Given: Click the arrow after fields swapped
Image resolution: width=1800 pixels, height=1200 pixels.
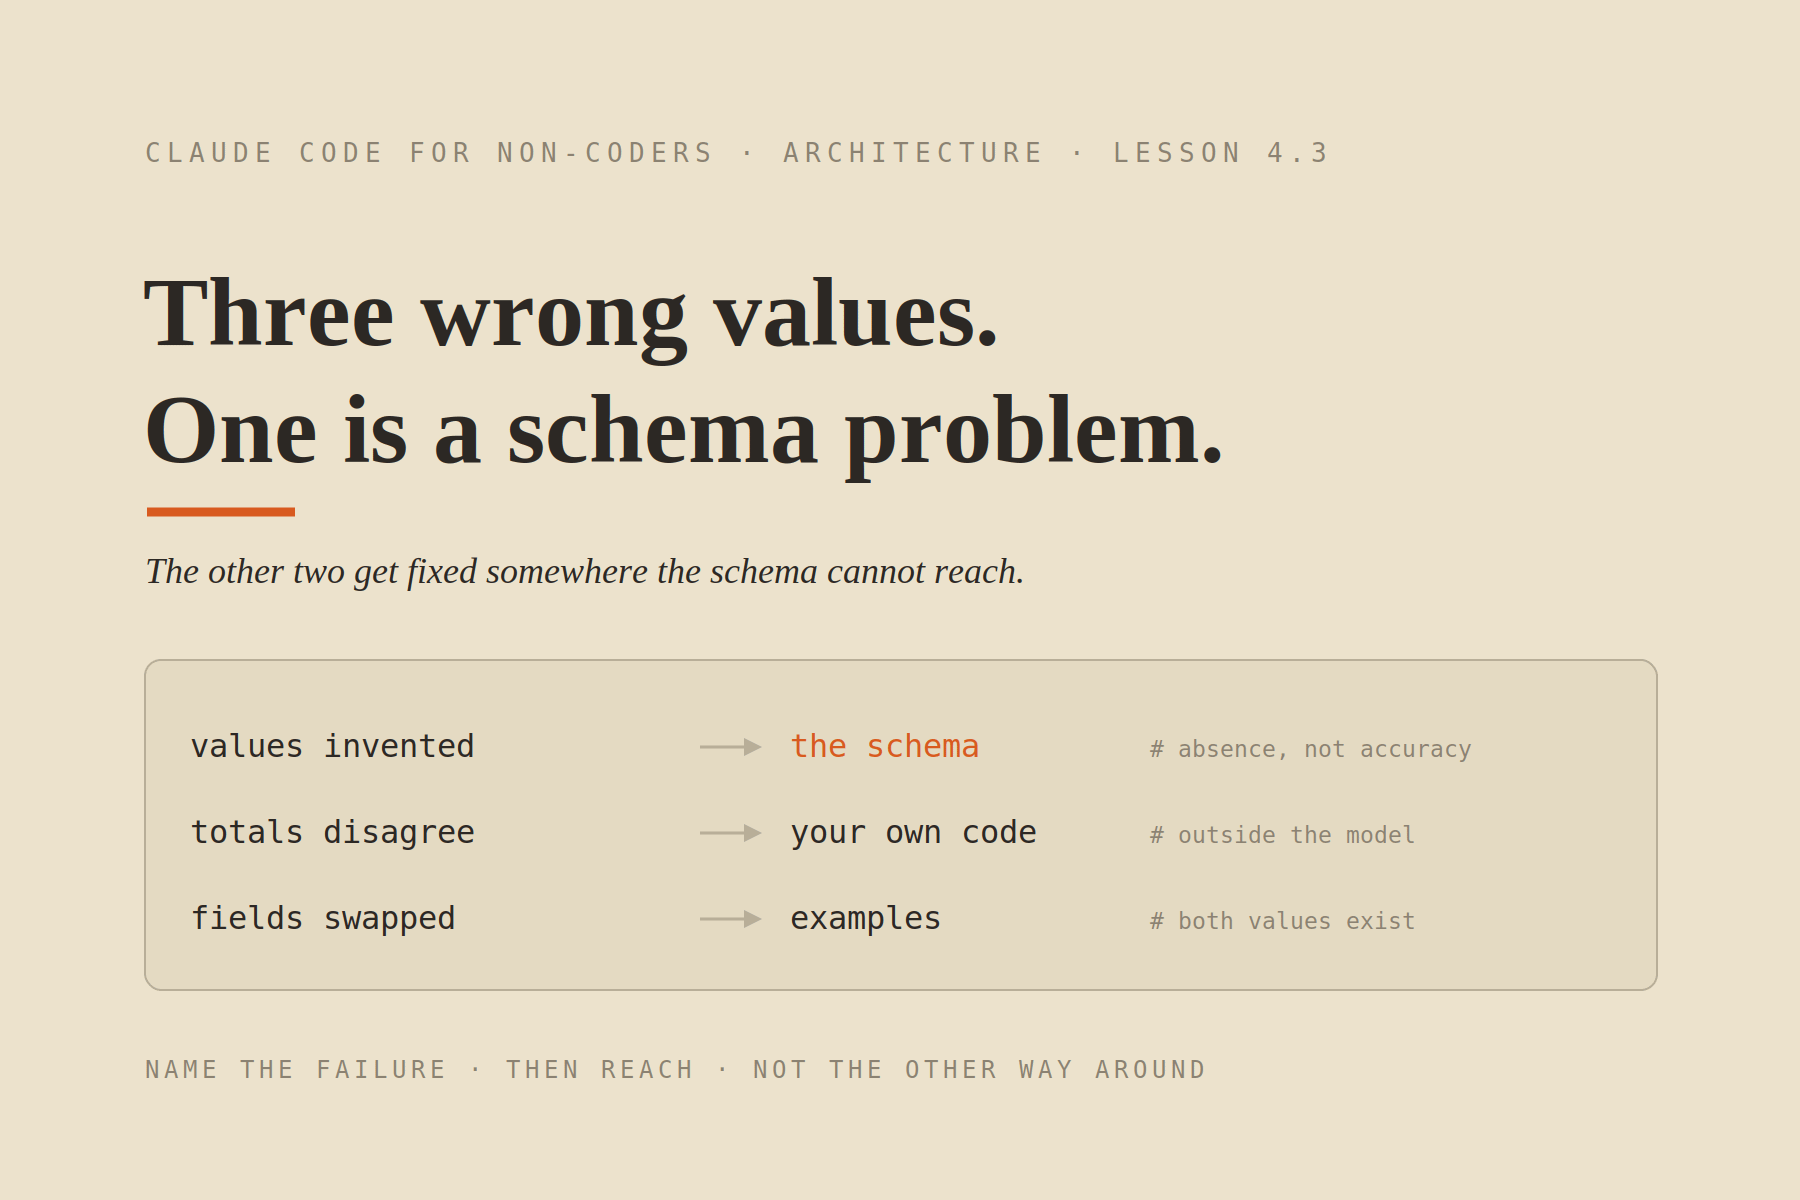Looking at the screenshot, I should (731, 919).
